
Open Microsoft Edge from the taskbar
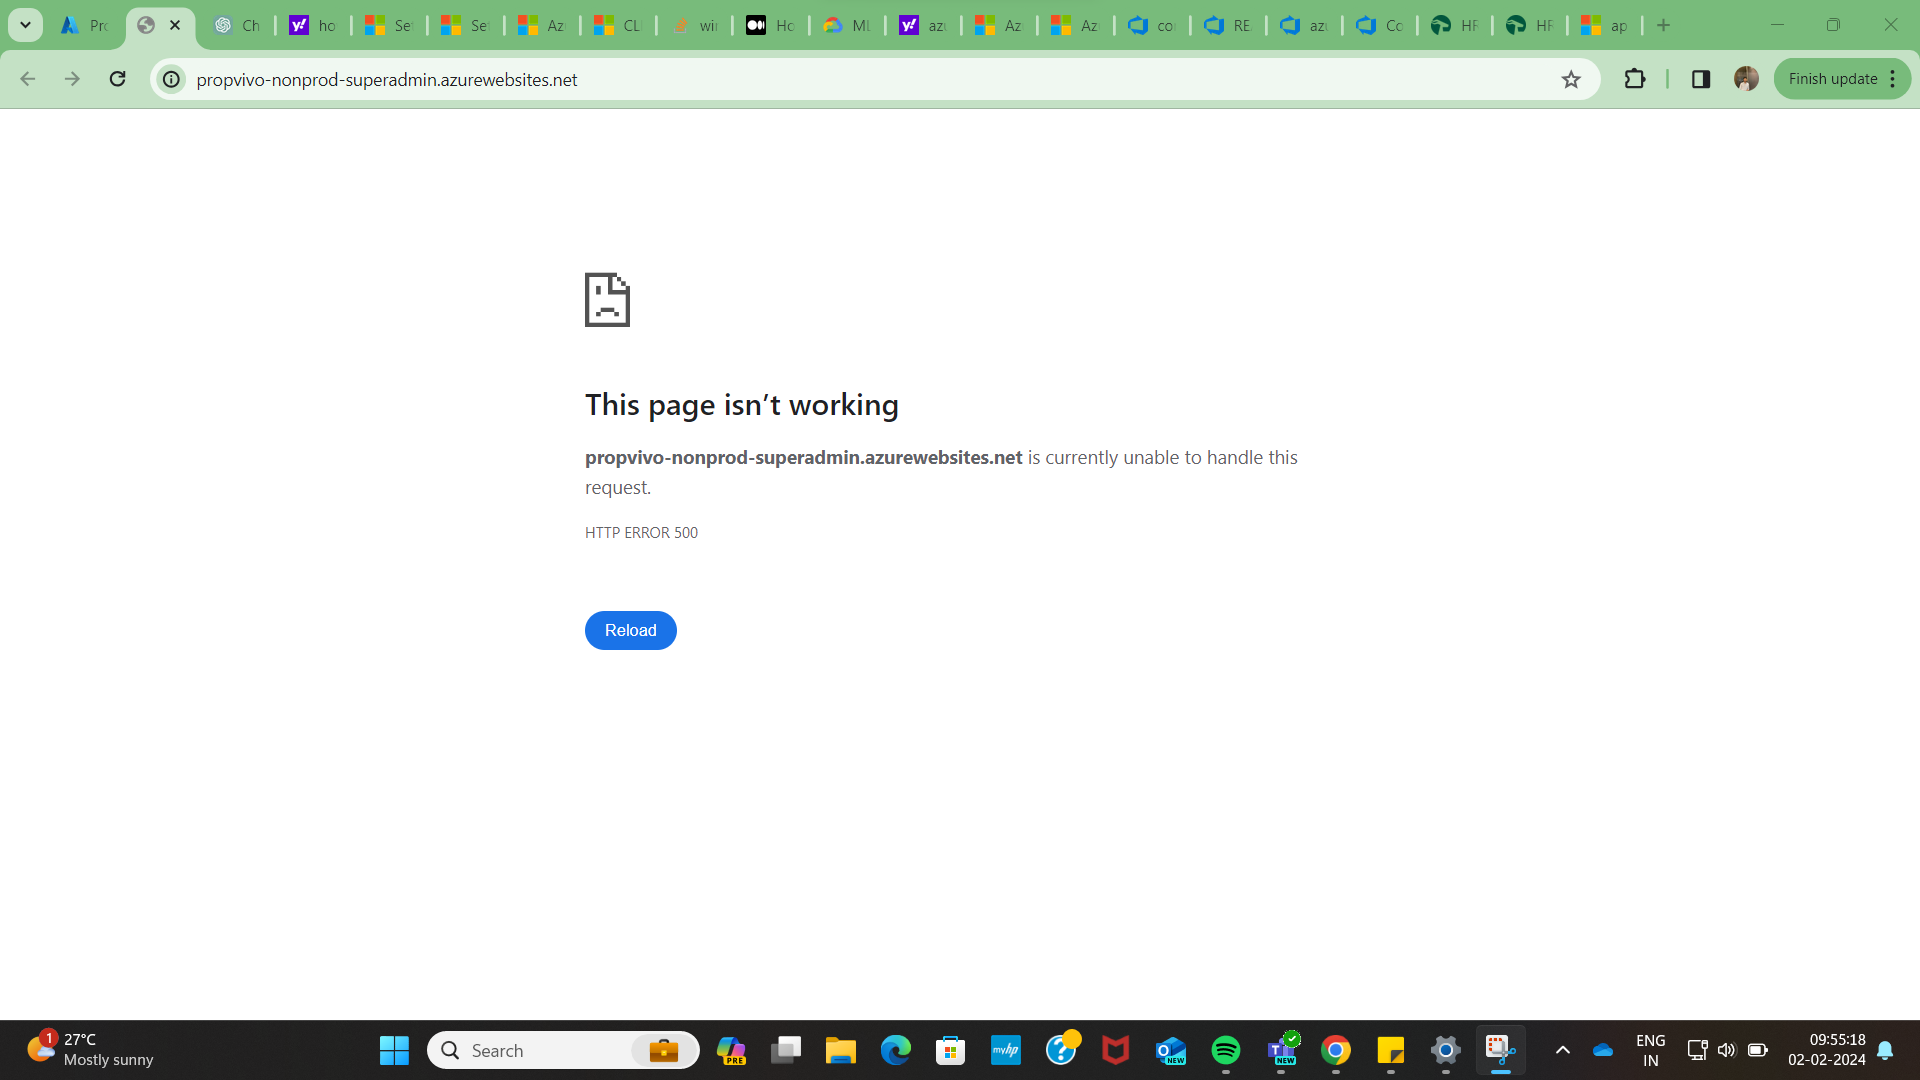click(894, 1050)
